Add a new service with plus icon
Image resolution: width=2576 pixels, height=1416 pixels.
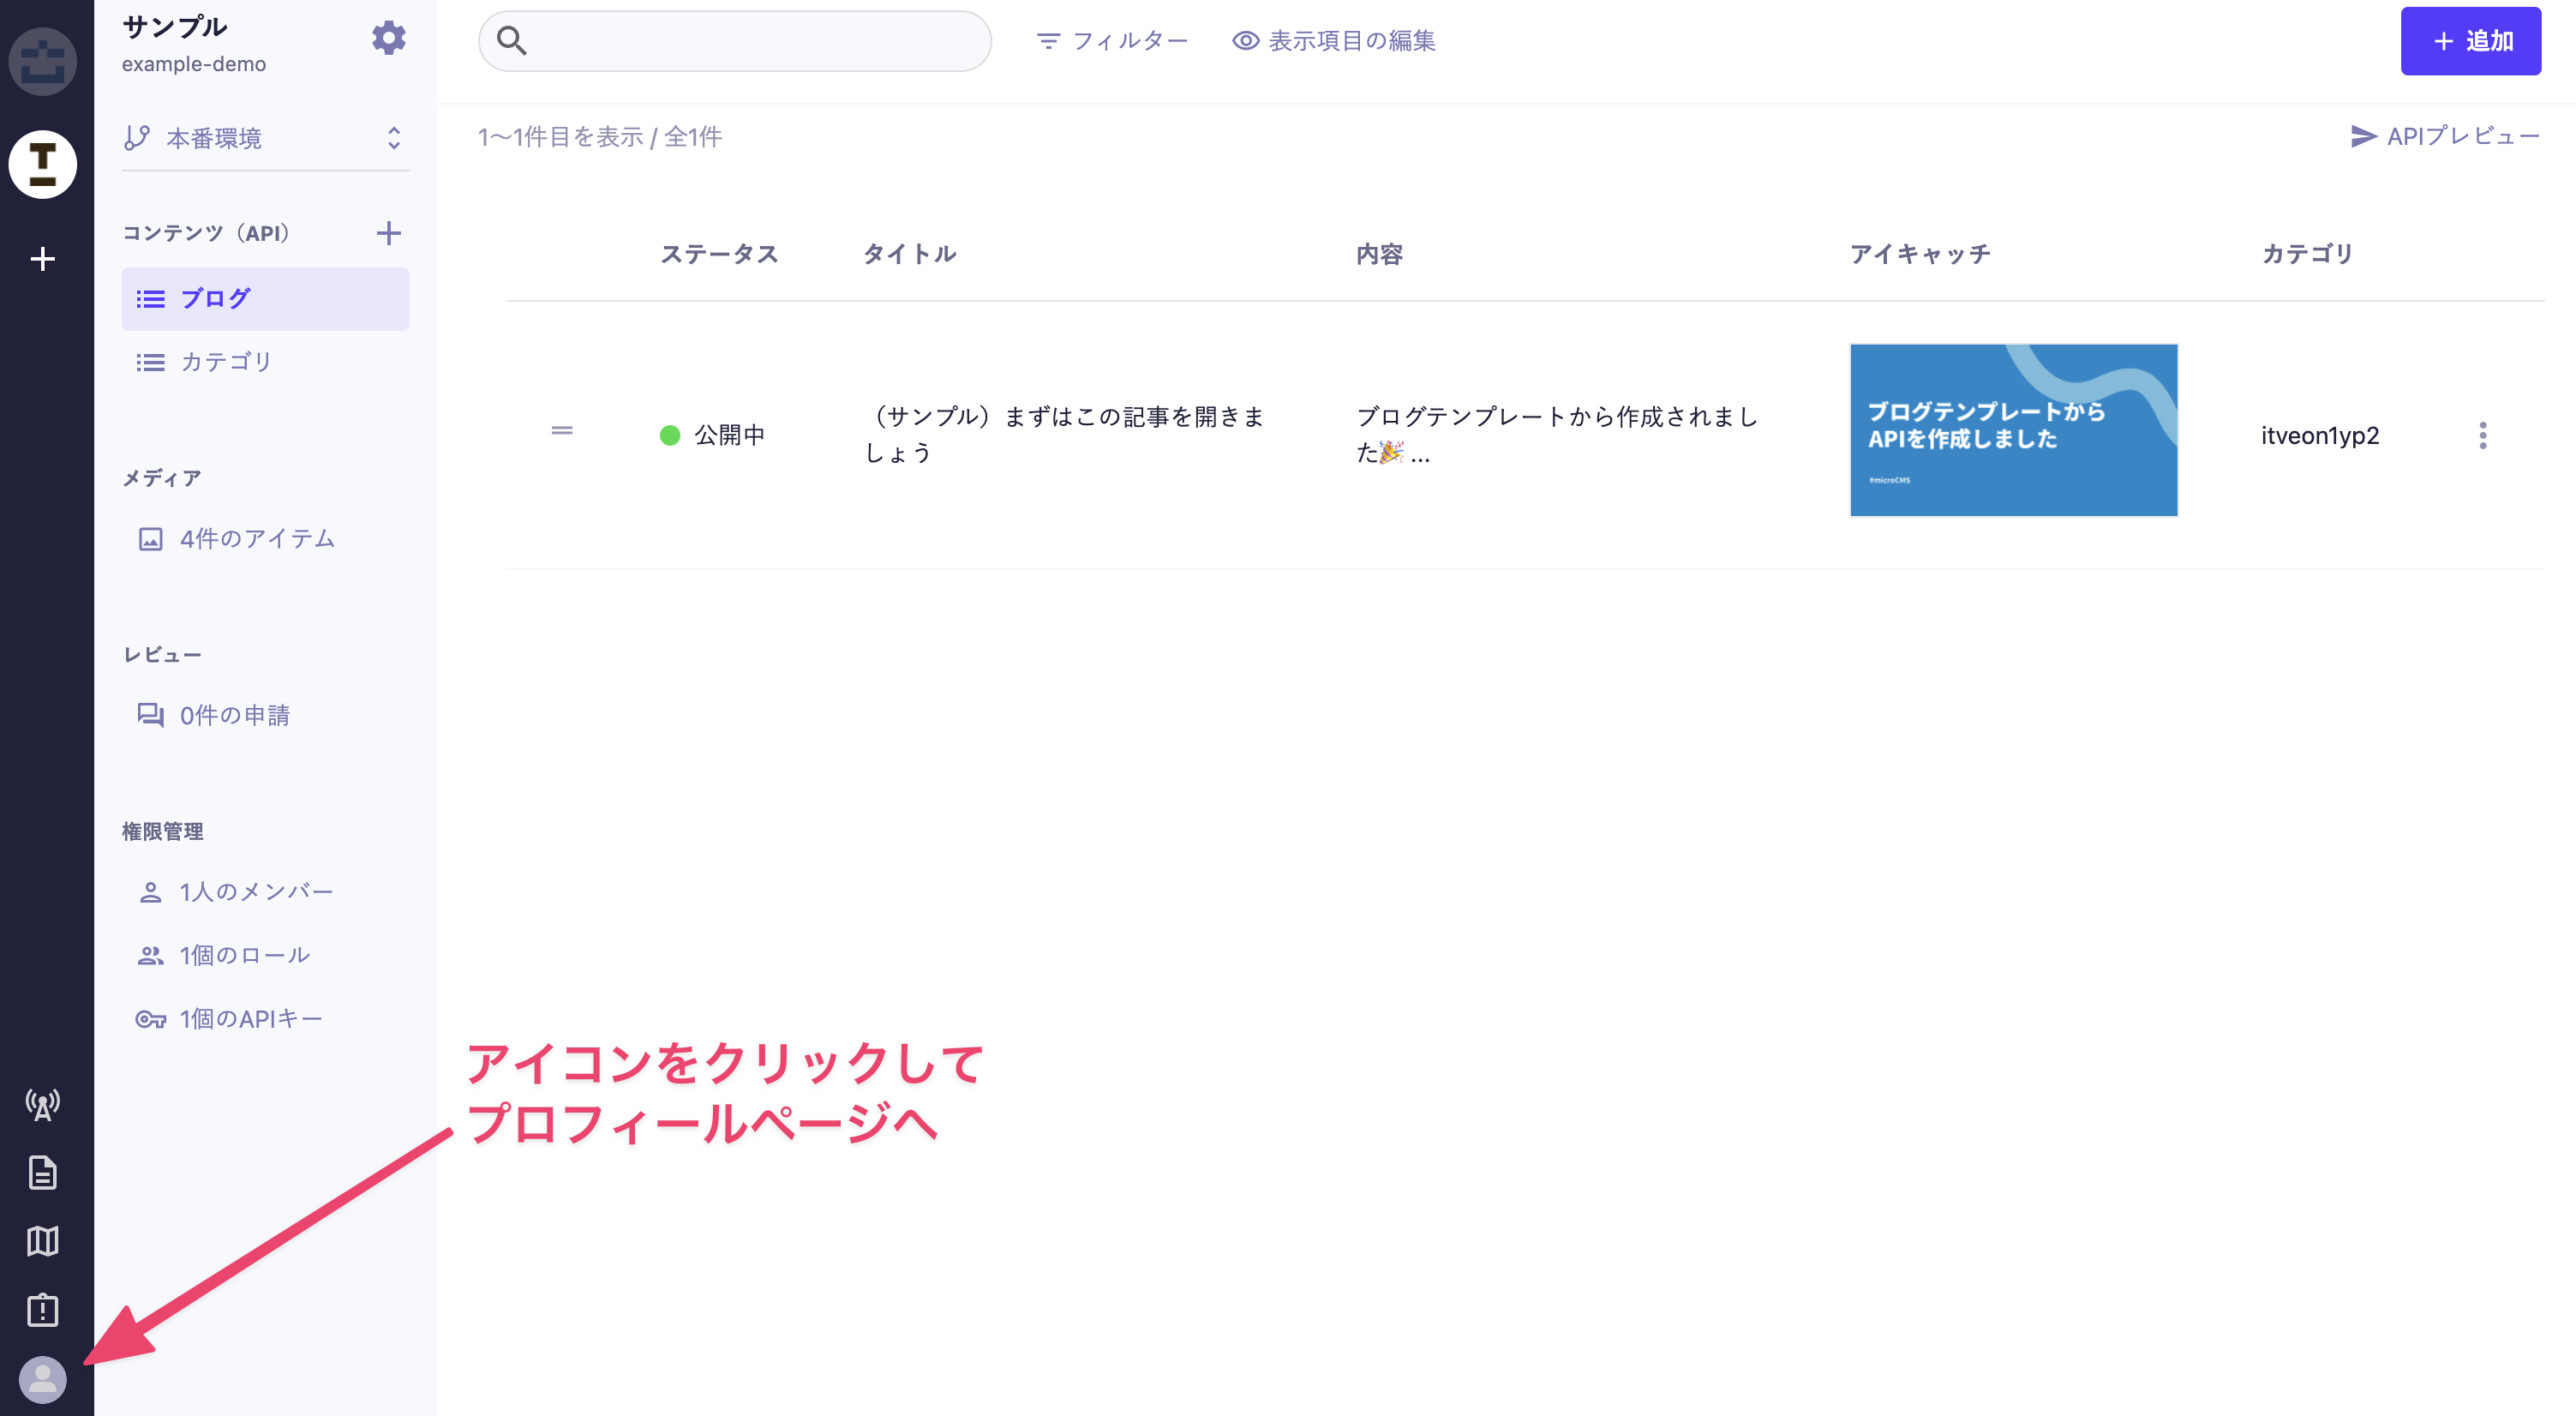[x=43, y=259]
